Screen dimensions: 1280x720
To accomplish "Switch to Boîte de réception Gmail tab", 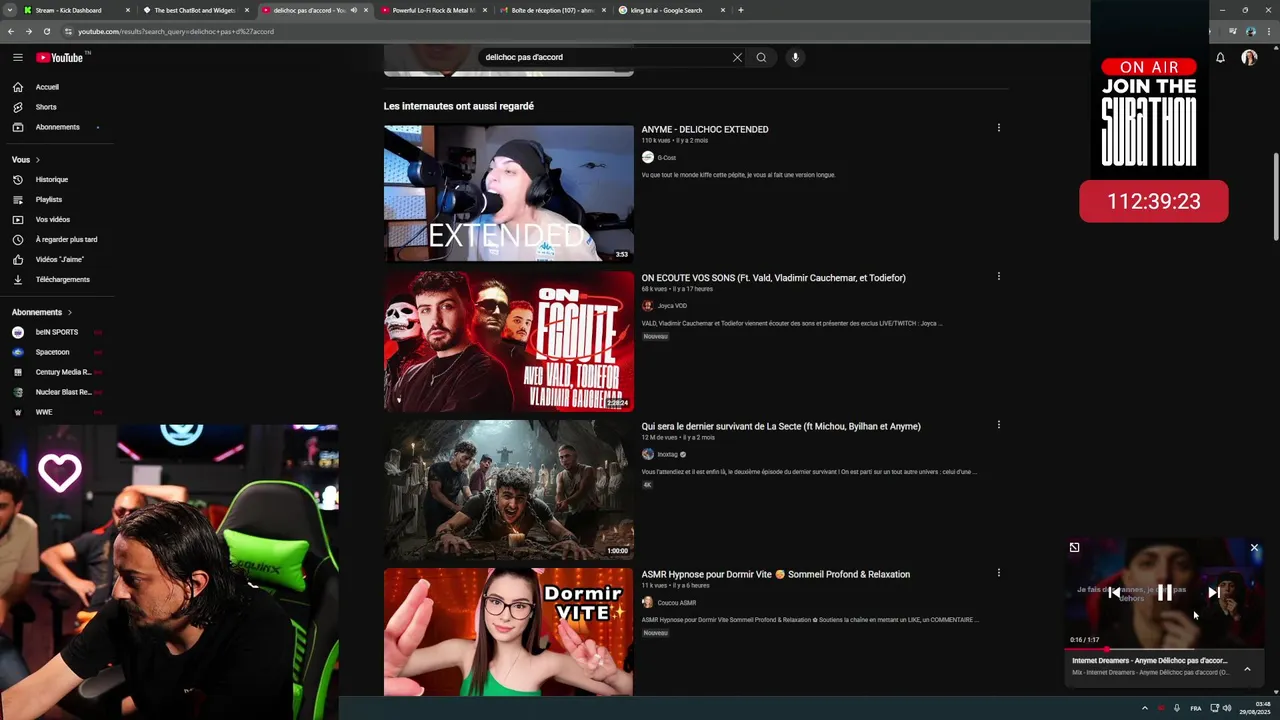I will point(552,10).
